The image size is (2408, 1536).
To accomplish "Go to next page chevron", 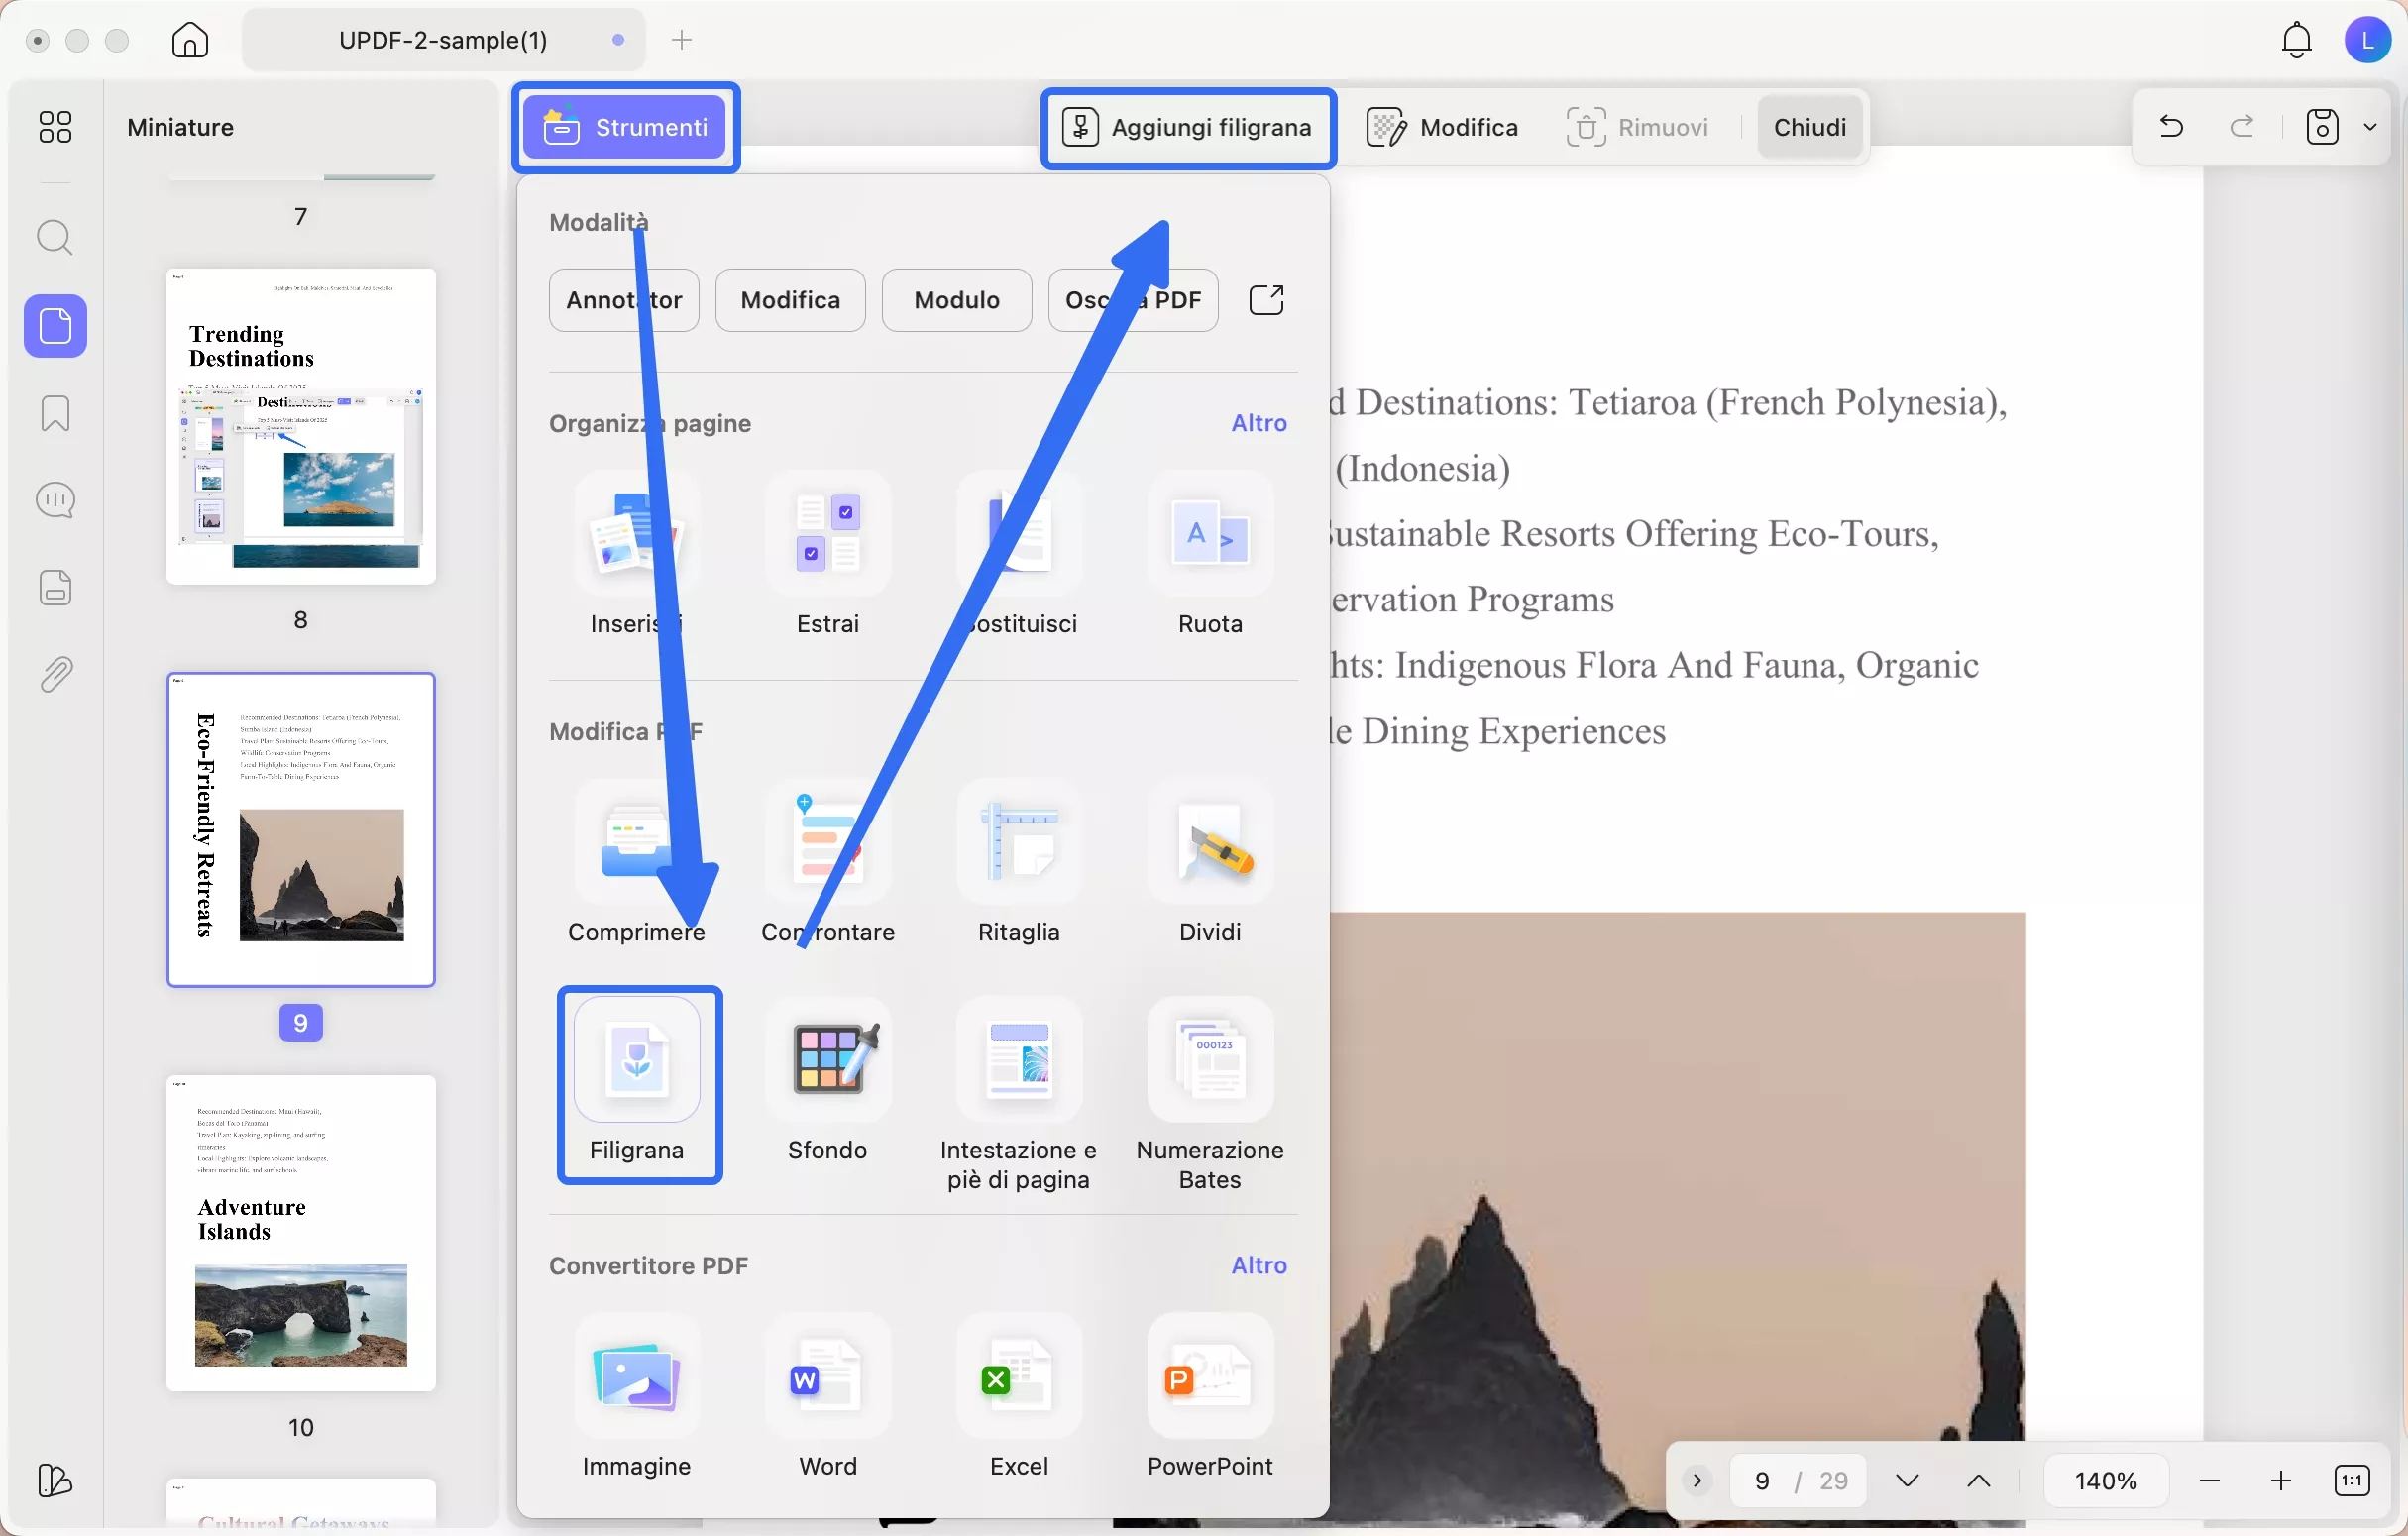I will pyautogui.click(x=1906, y=1481).
